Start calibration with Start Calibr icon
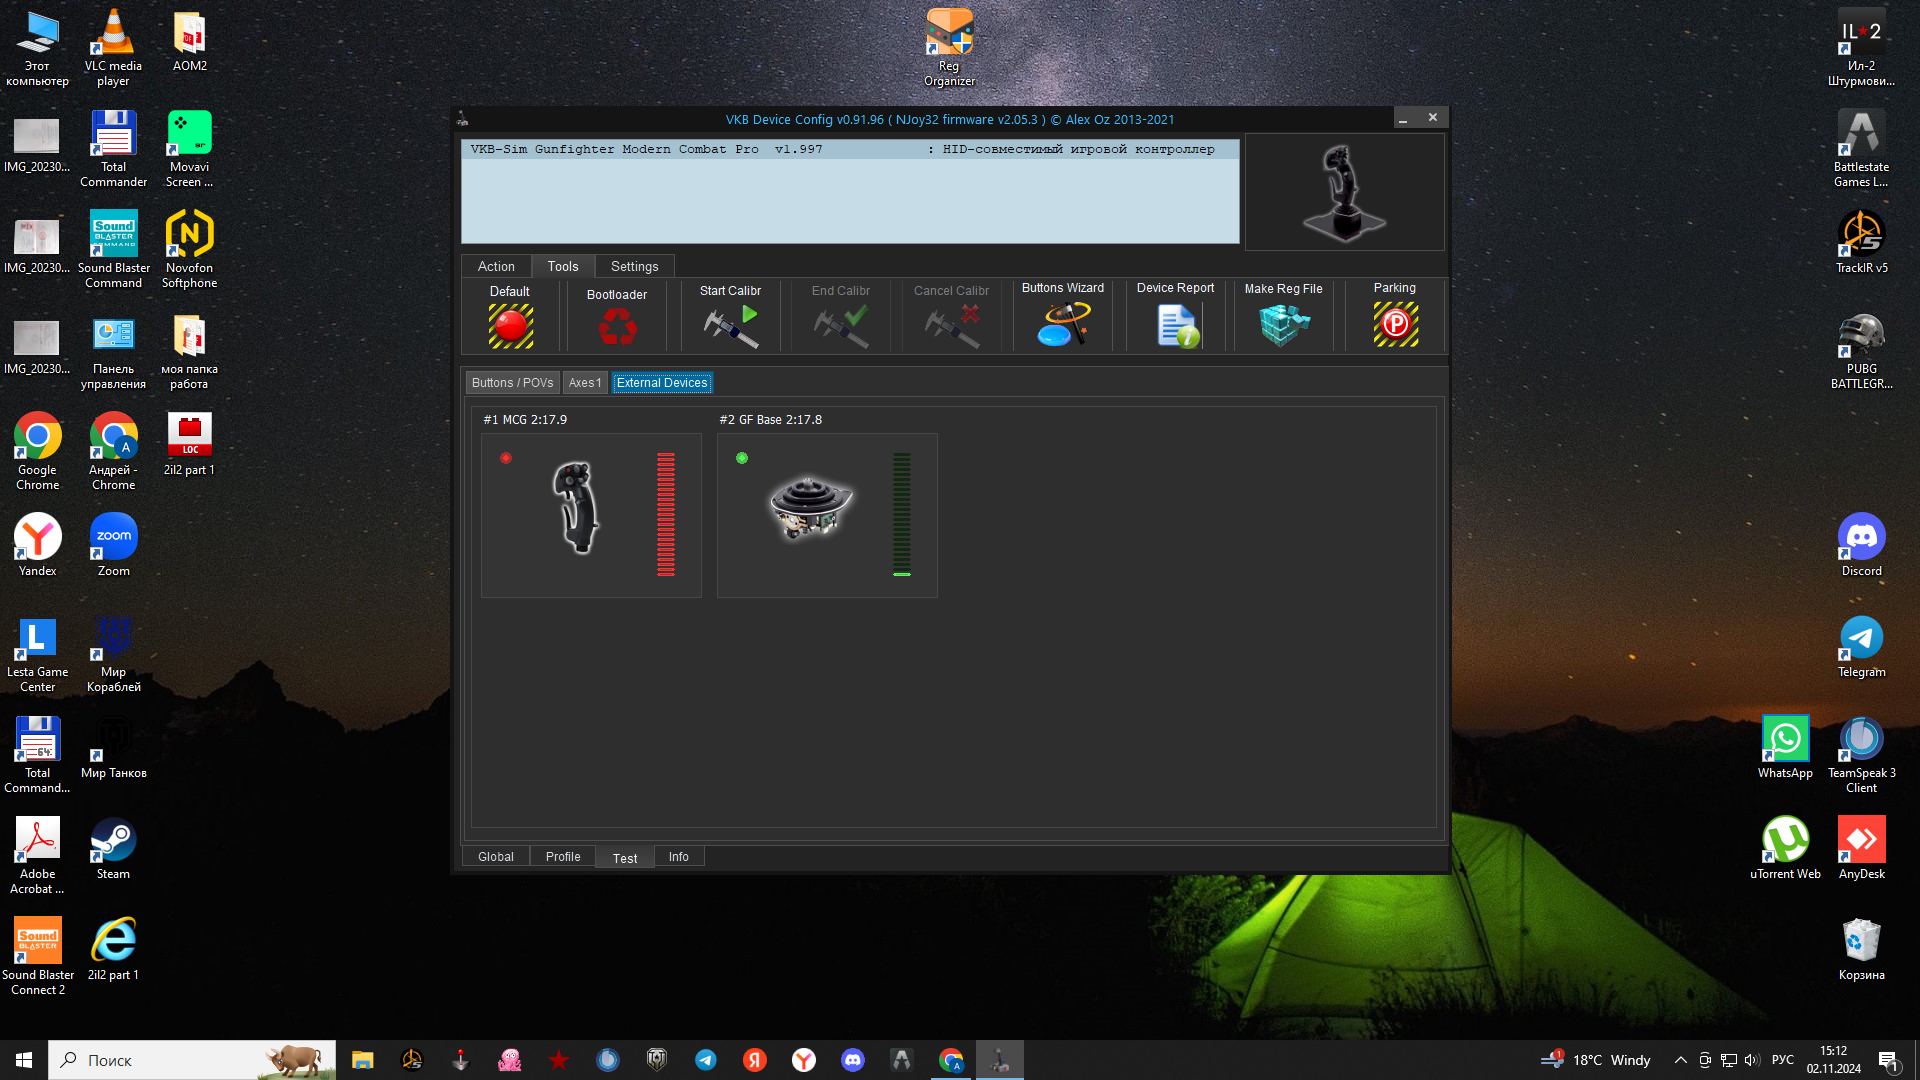 click(x=731, y=326)
